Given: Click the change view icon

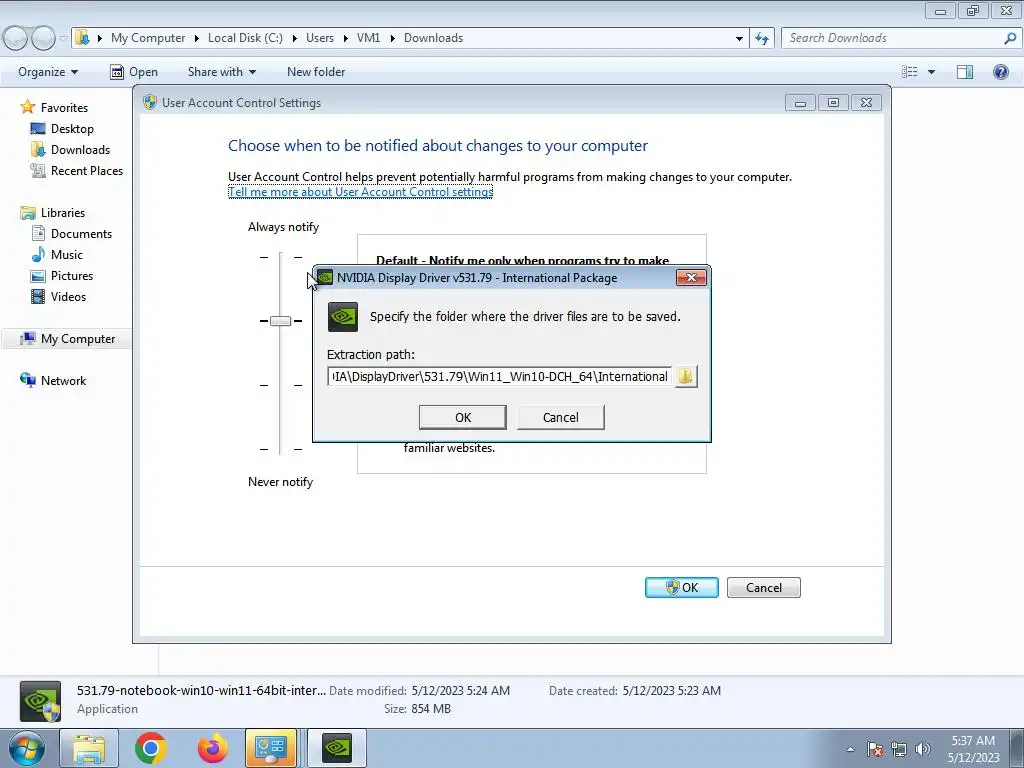Looking at the screenshot, I should (910, 72).
